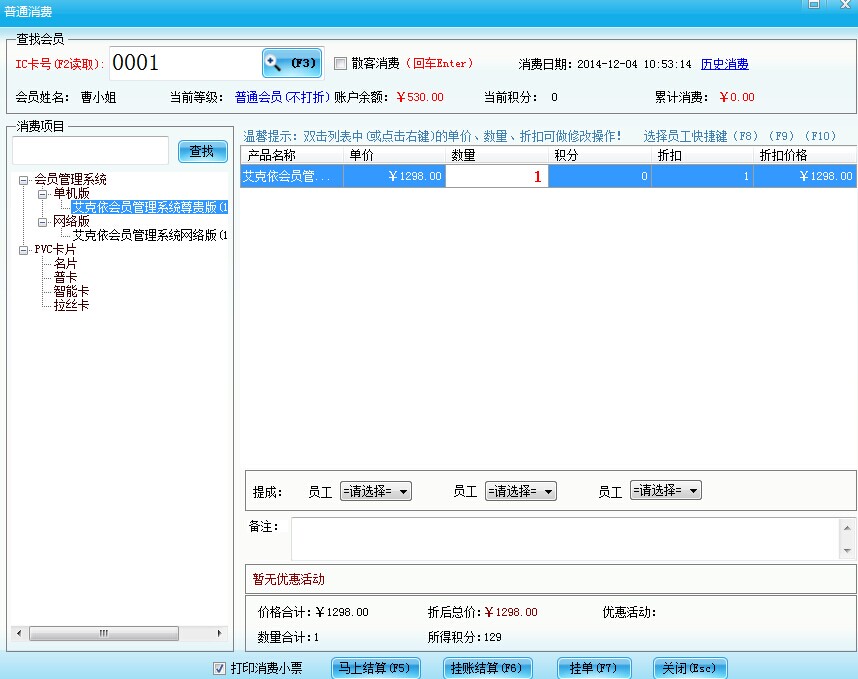Collapse the 会员管理系统 tree node
This screenshot has width=858, height=679.
tap(24, 179)
